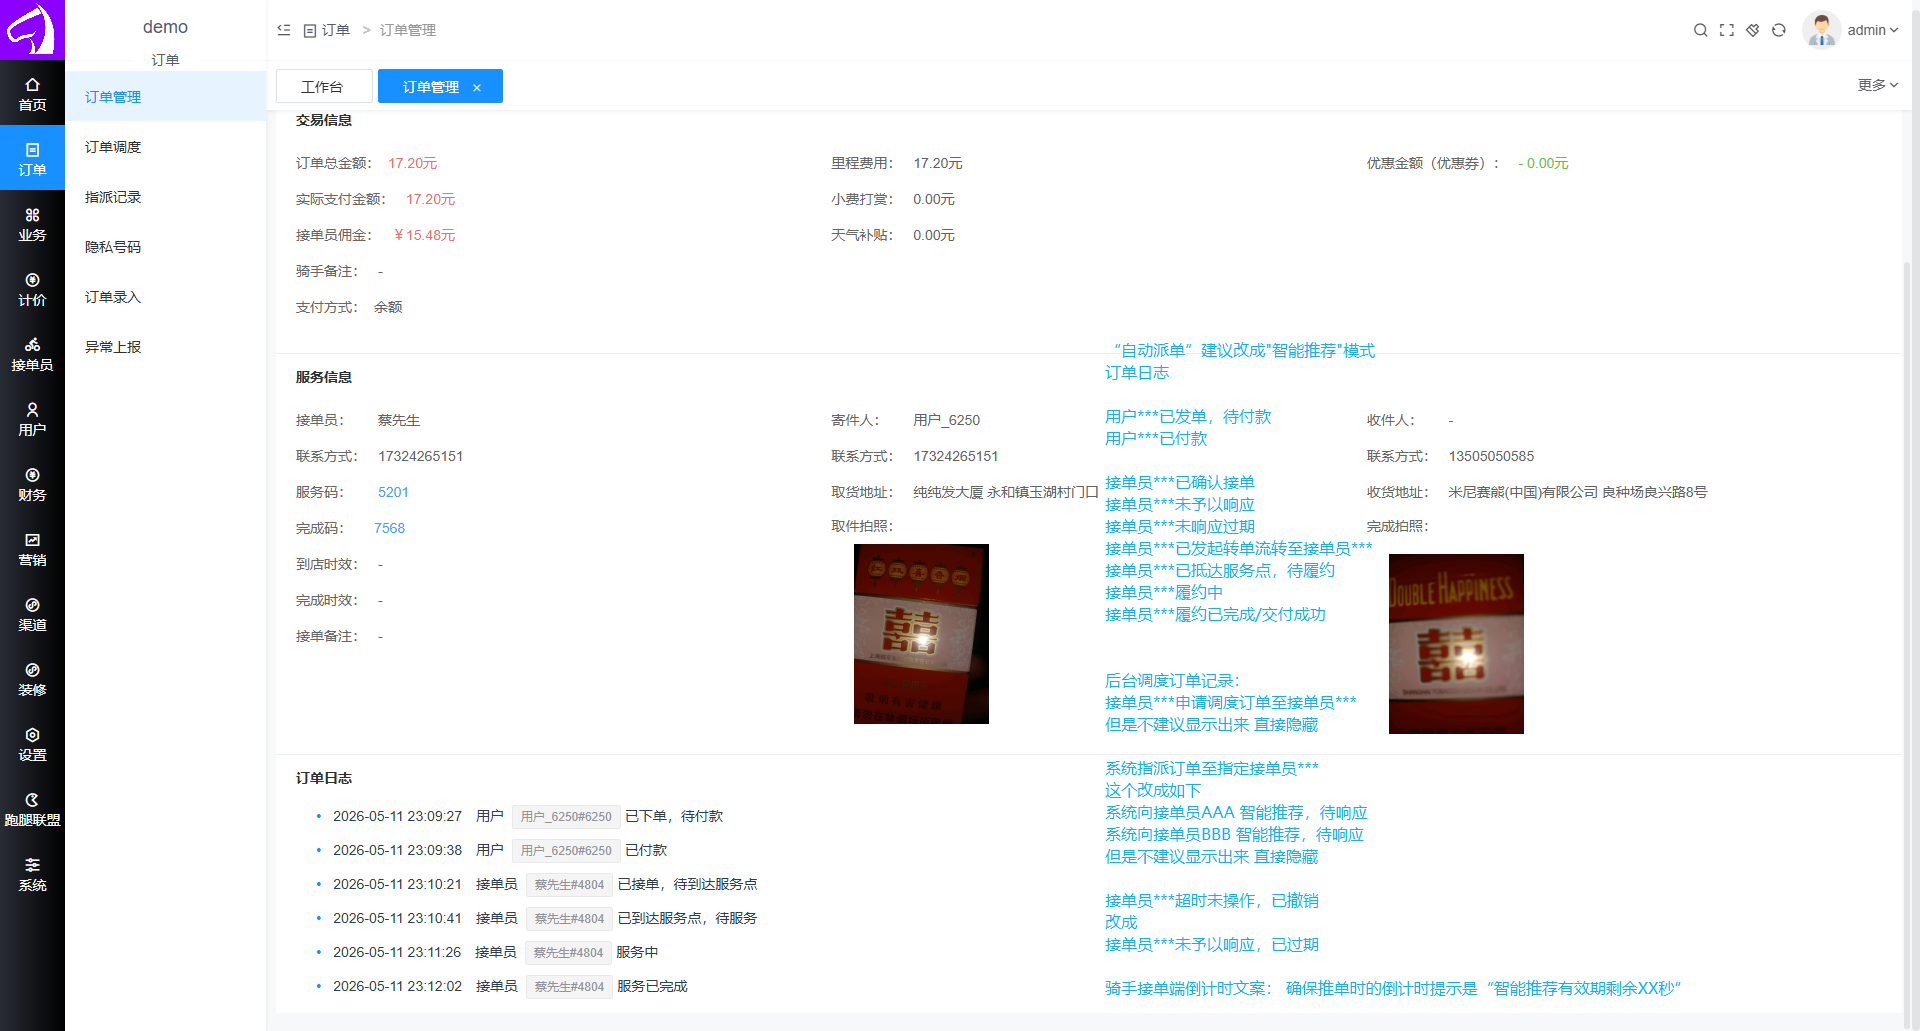The image size is (1920, 1031).
Task: Open the 用户 users section
Action: [x=32, y=419]
